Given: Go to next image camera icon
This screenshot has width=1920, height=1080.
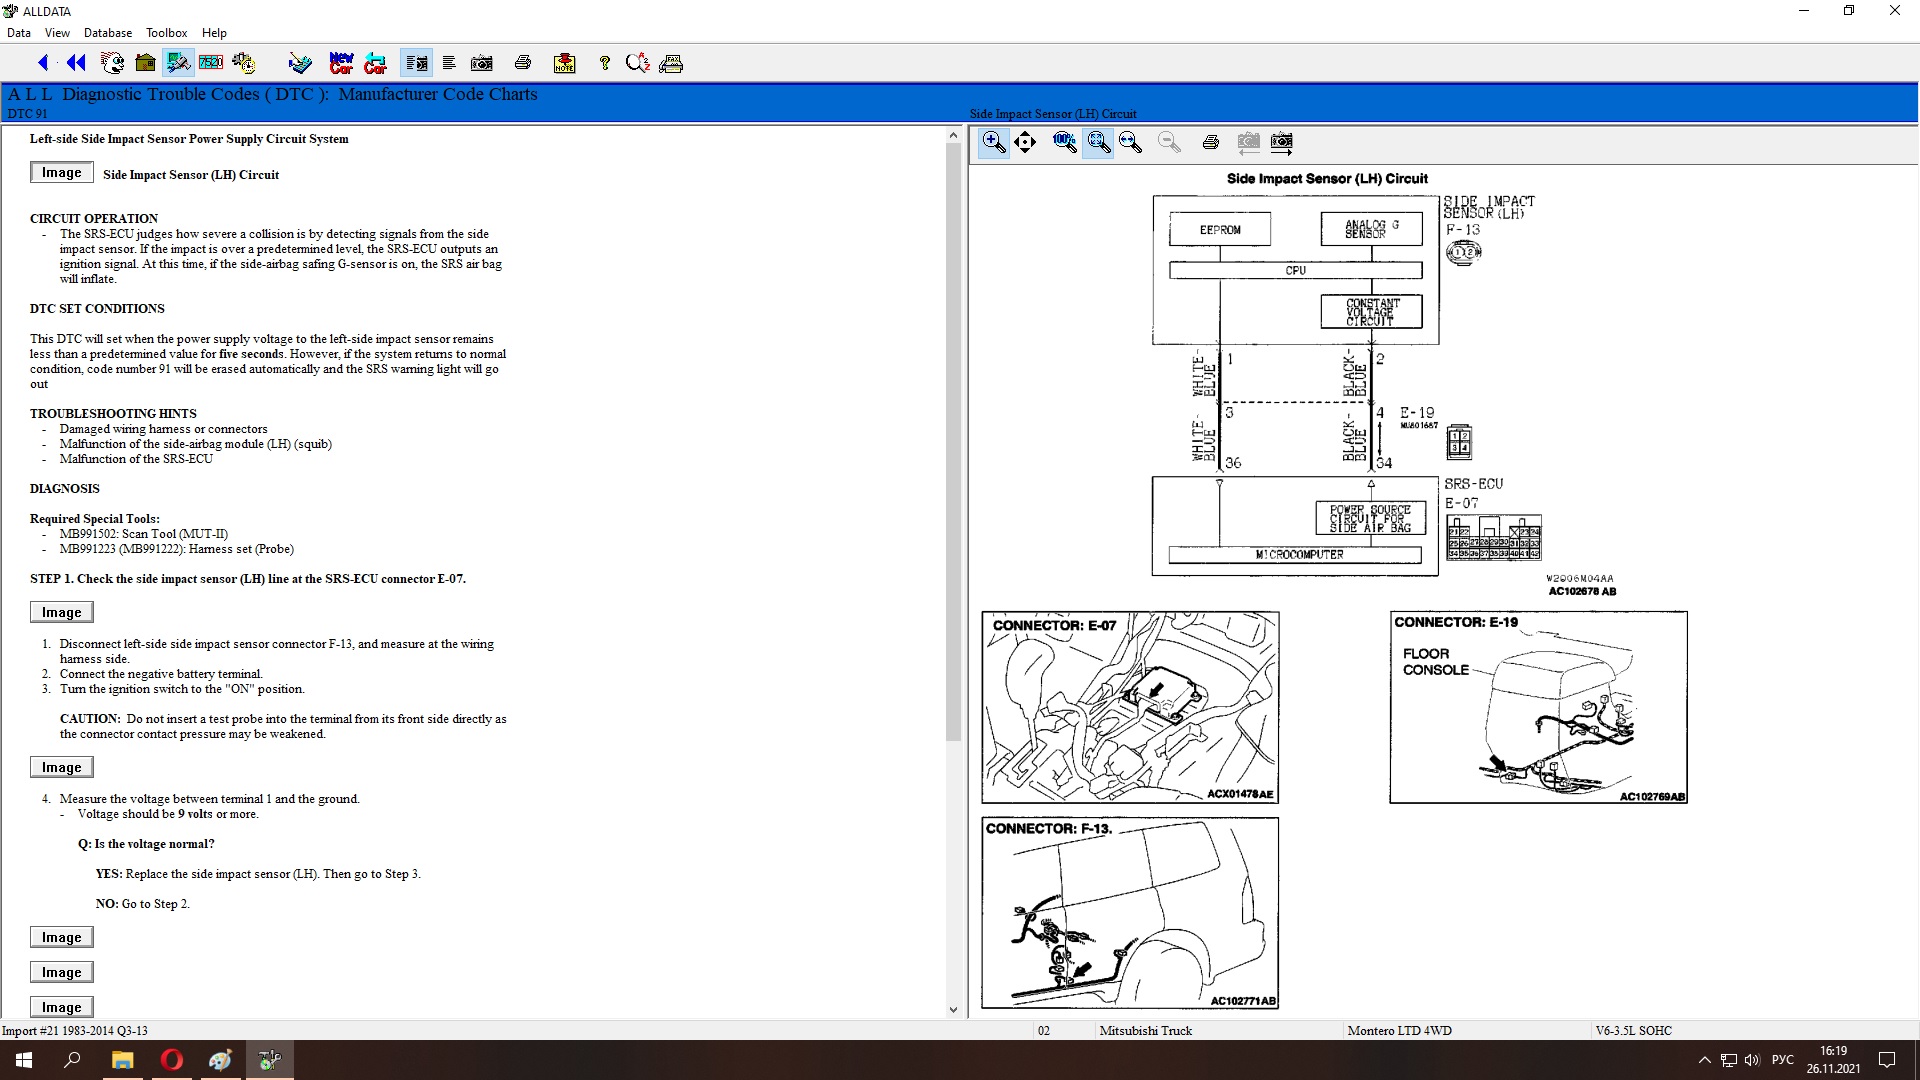Looking at the screenshot, I should (x=1281, y=142).
